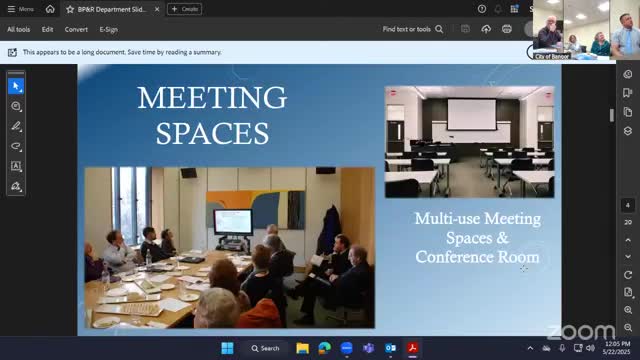Click the system tray volume icon

tap(590, 348)
